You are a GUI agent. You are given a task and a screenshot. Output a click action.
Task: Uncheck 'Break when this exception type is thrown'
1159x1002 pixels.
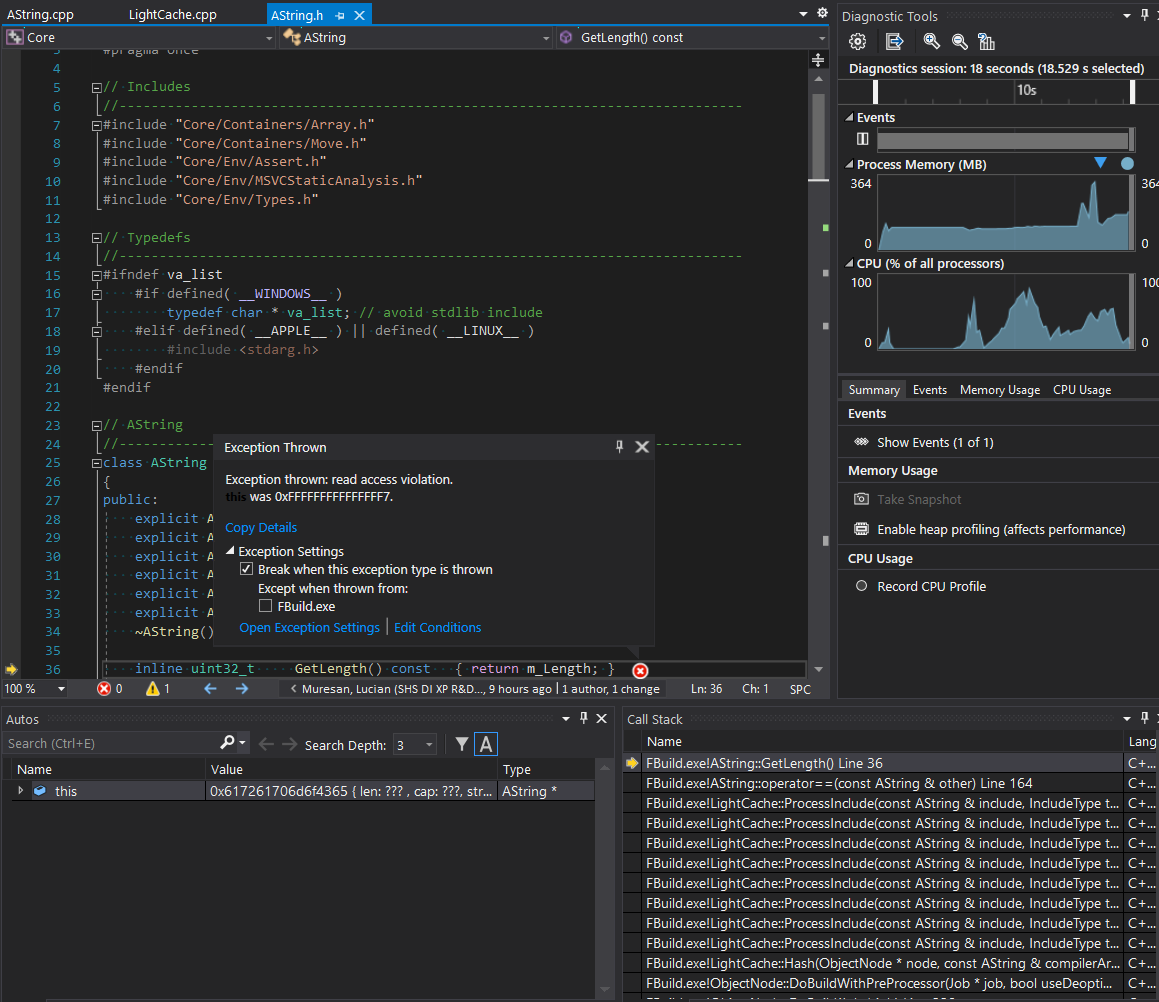tap(245, 567)
